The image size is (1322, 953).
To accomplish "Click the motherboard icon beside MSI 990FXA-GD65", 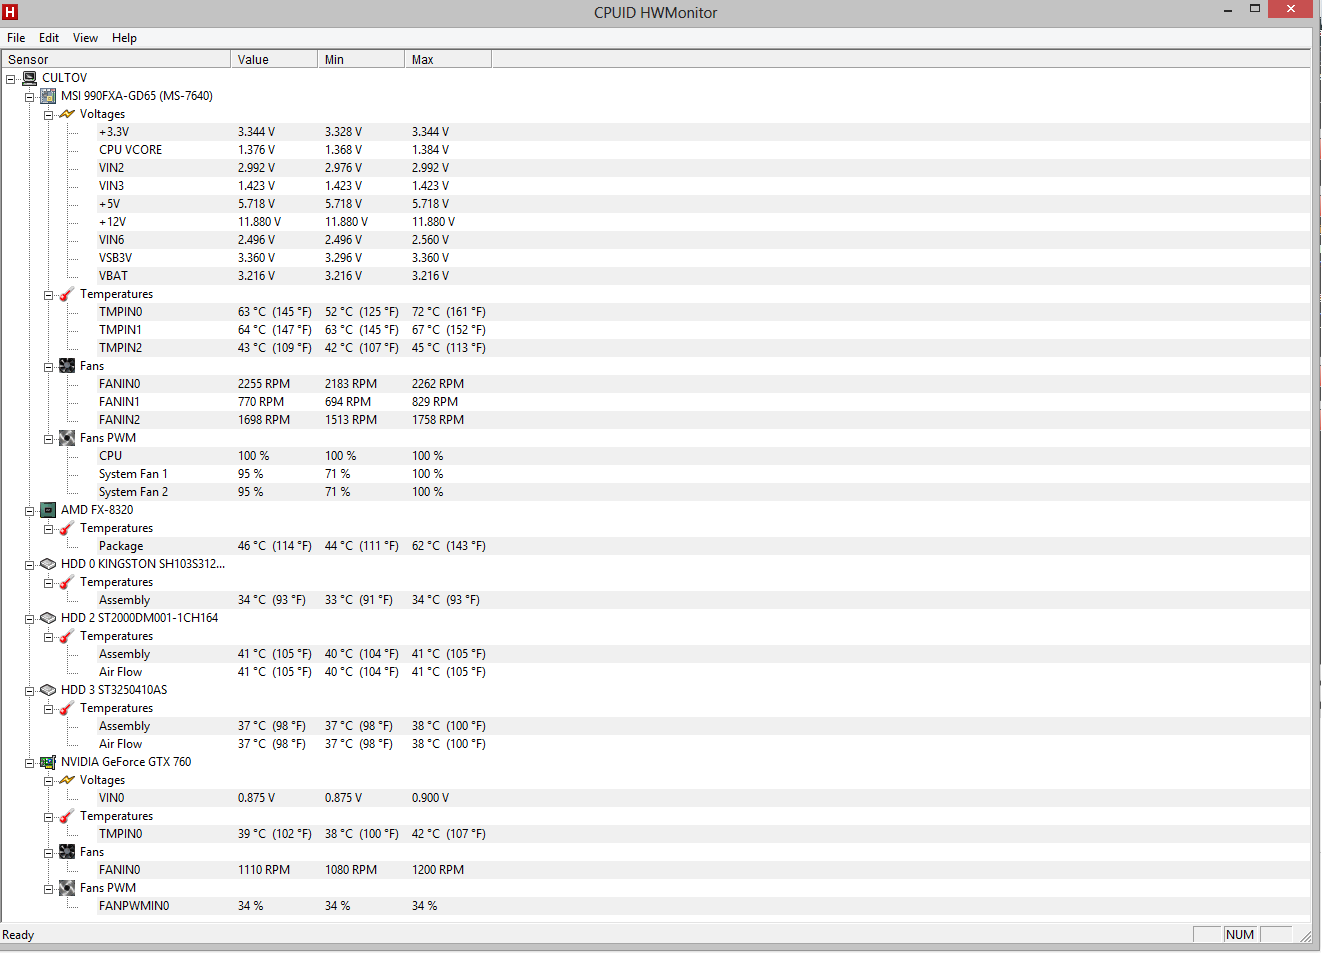I will coord(48,96).
